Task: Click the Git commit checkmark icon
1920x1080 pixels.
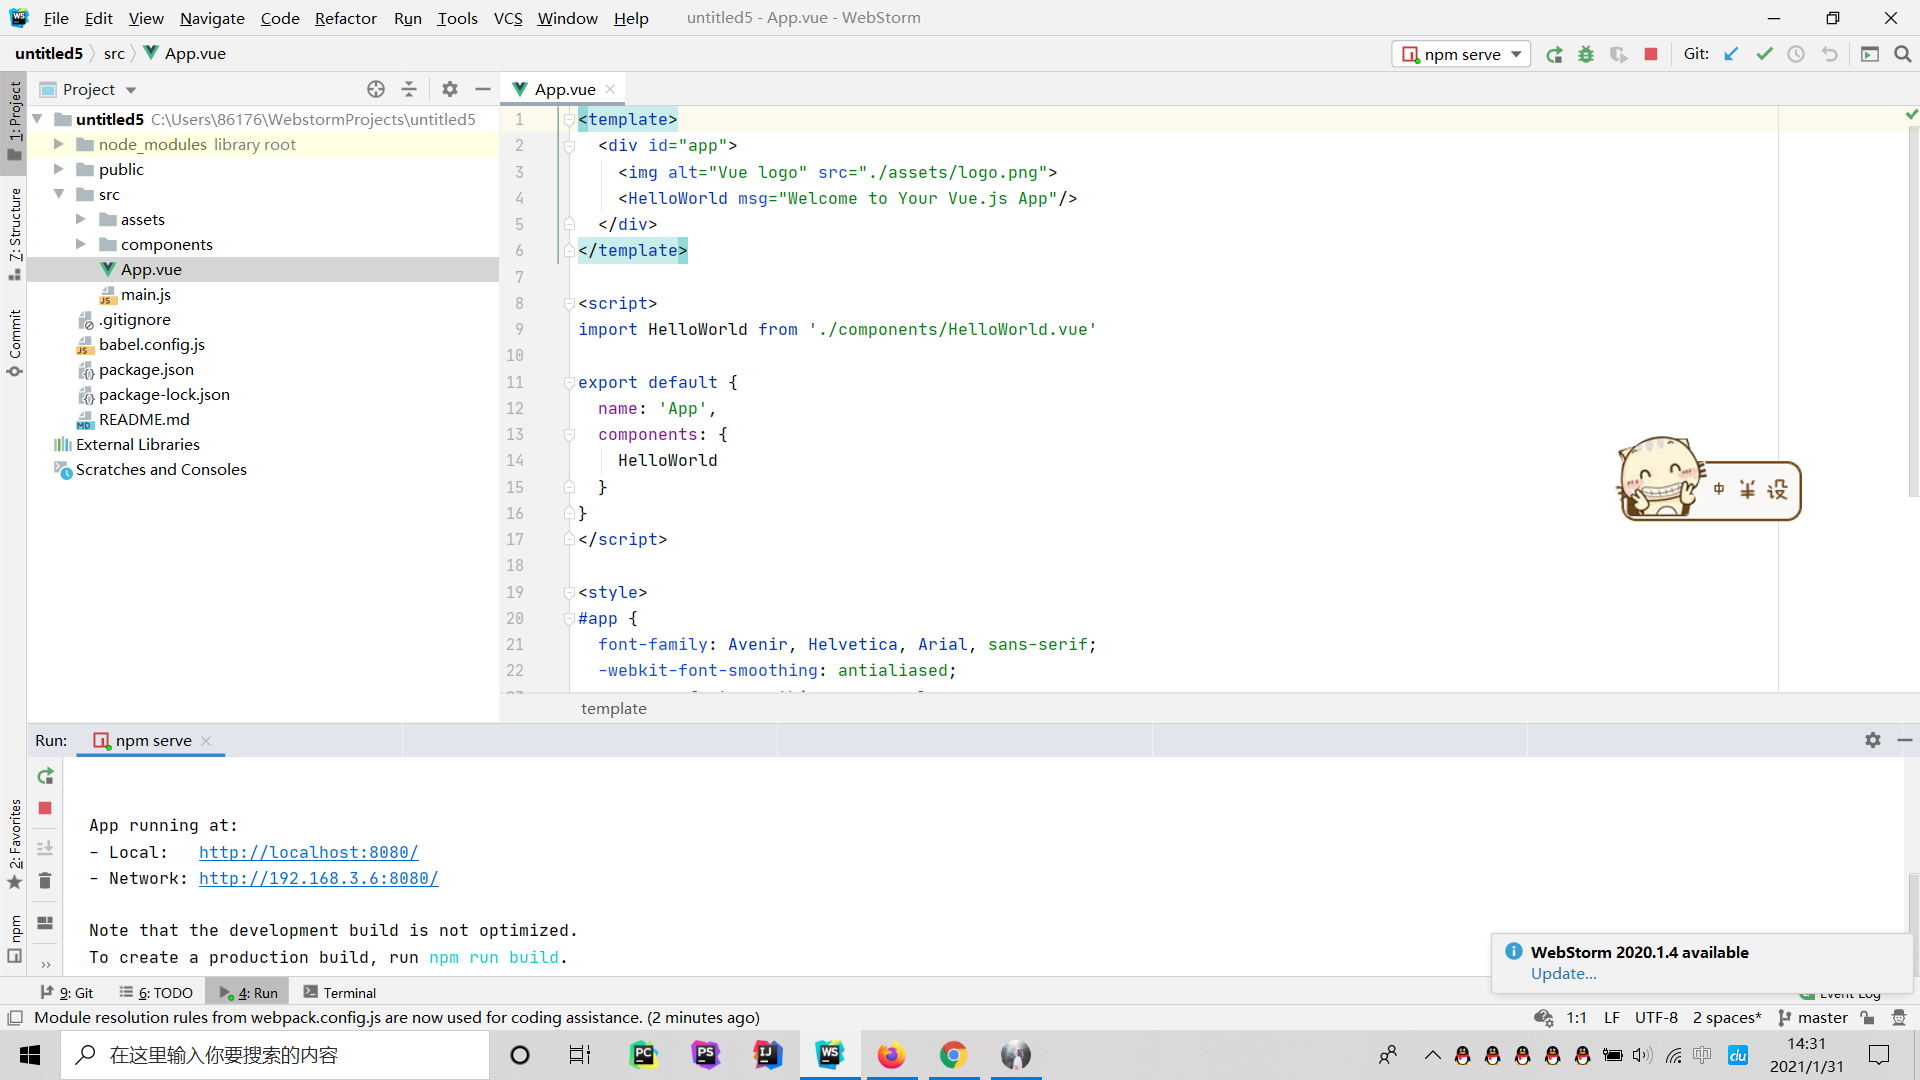Action: [x=1764, y=55]
